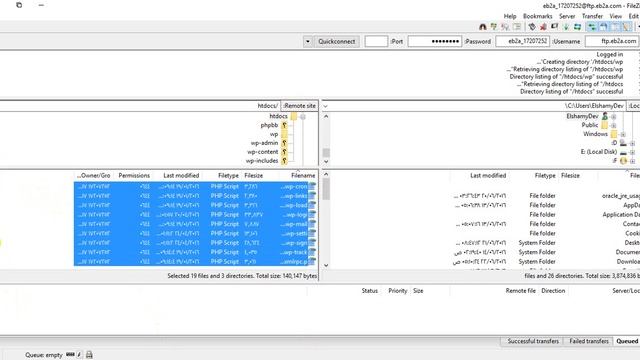Switch to the Successful transfers tab
This screenshot has height=360, width=640.
(533, 341)
